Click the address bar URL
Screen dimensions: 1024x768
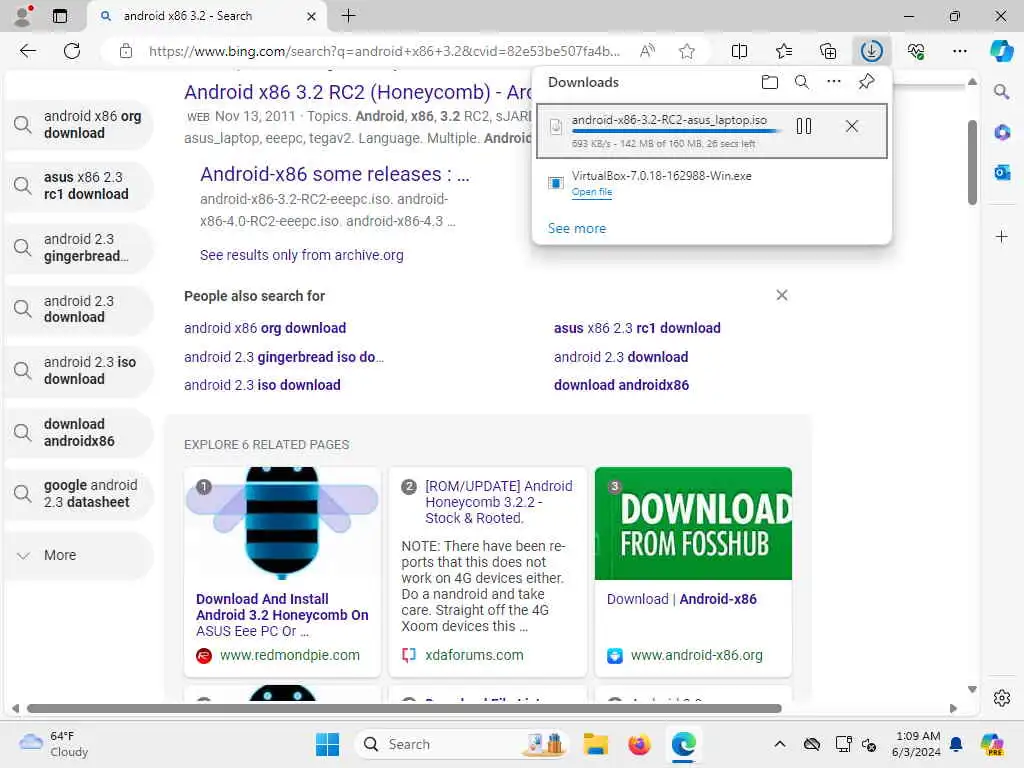tap(384, 51)
